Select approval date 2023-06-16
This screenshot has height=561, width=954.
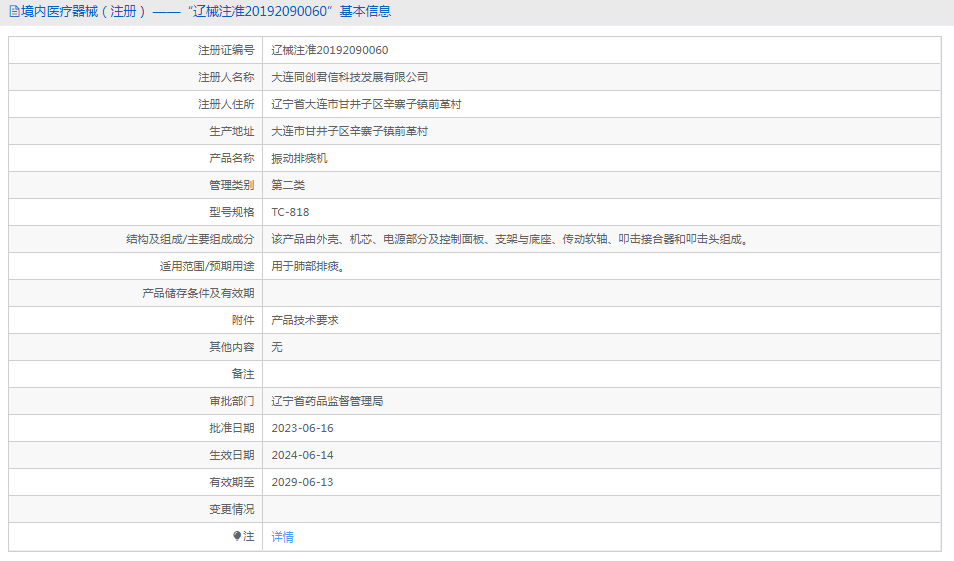click(302, 428)
